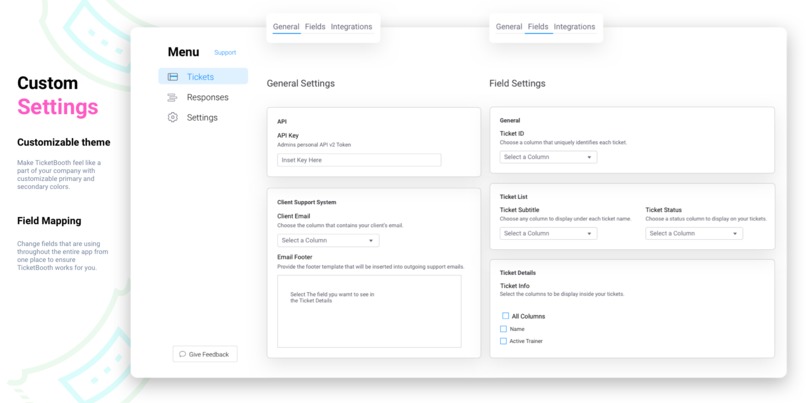
Task: Select the Integrations tab in the second tab bar
Action: pos(574,27)
